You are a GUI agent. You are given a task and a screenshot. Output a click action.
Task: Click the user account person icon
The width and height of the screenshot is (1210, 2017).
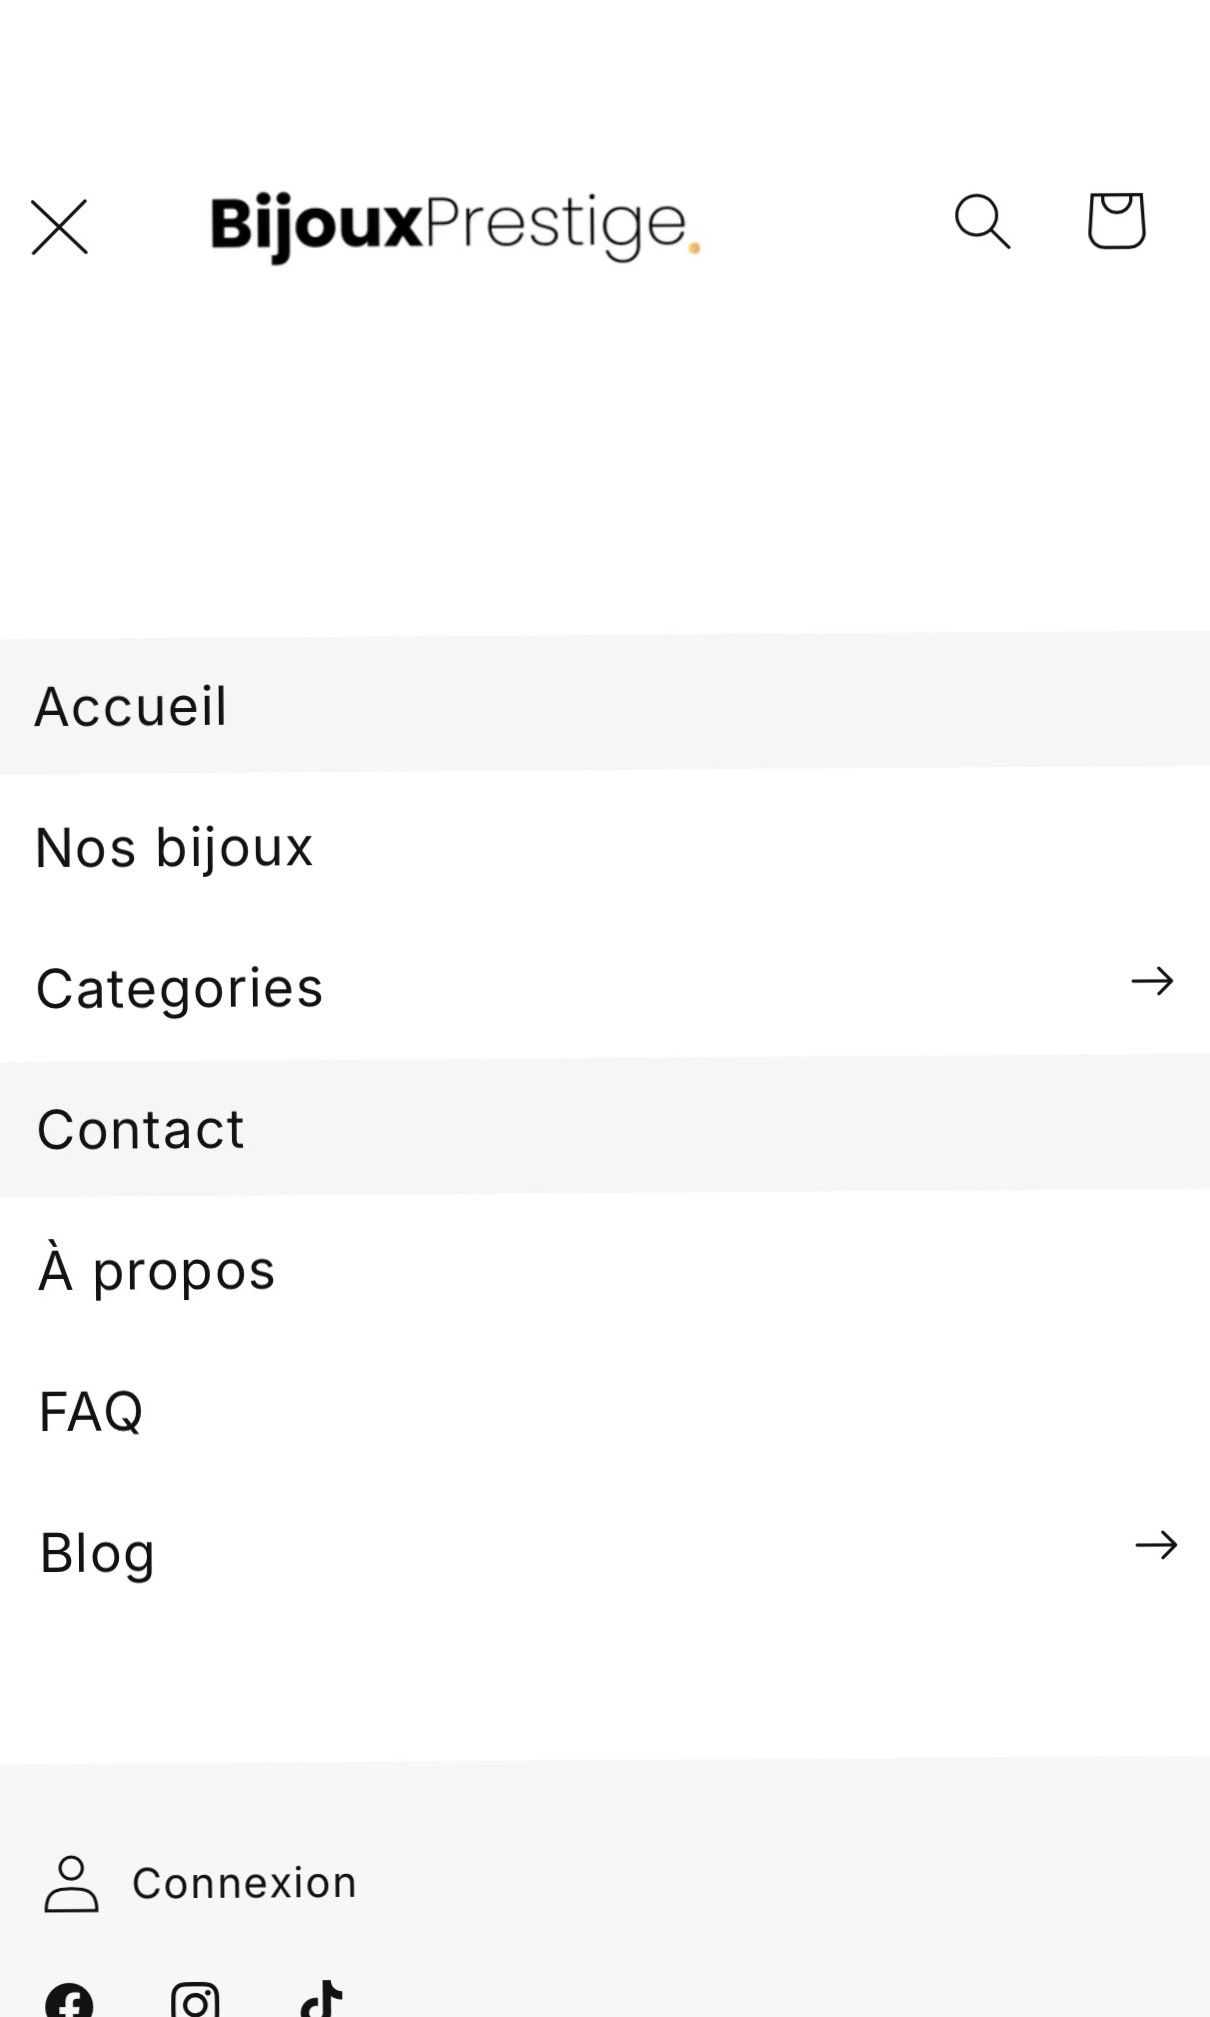71,1884
